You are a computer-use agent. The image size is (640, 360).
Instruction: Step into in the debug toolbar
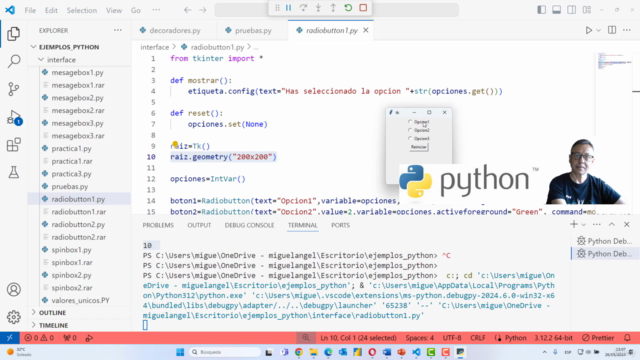[318, 8]
